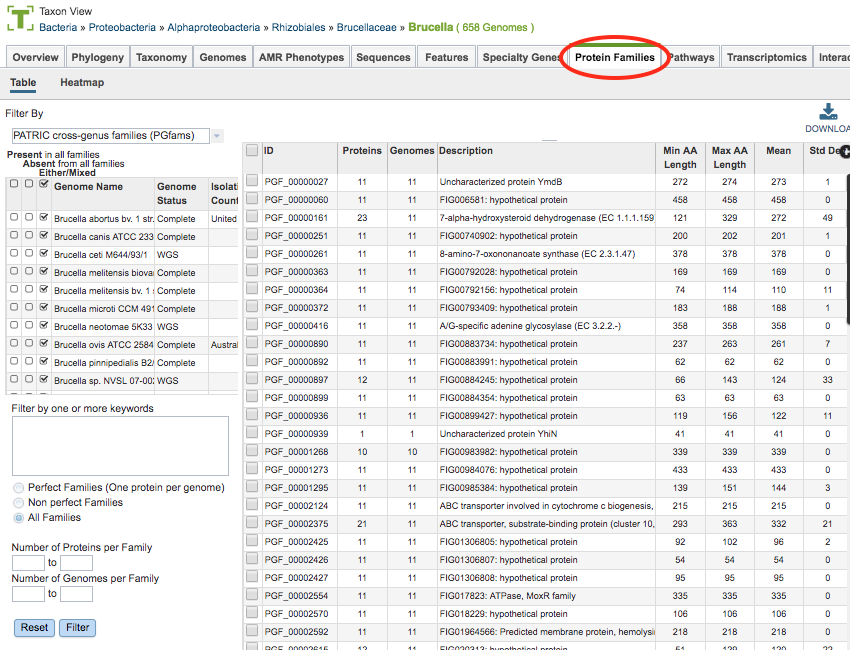
Task: Sort by Max AA Length column
Action: tap(729, 158)
